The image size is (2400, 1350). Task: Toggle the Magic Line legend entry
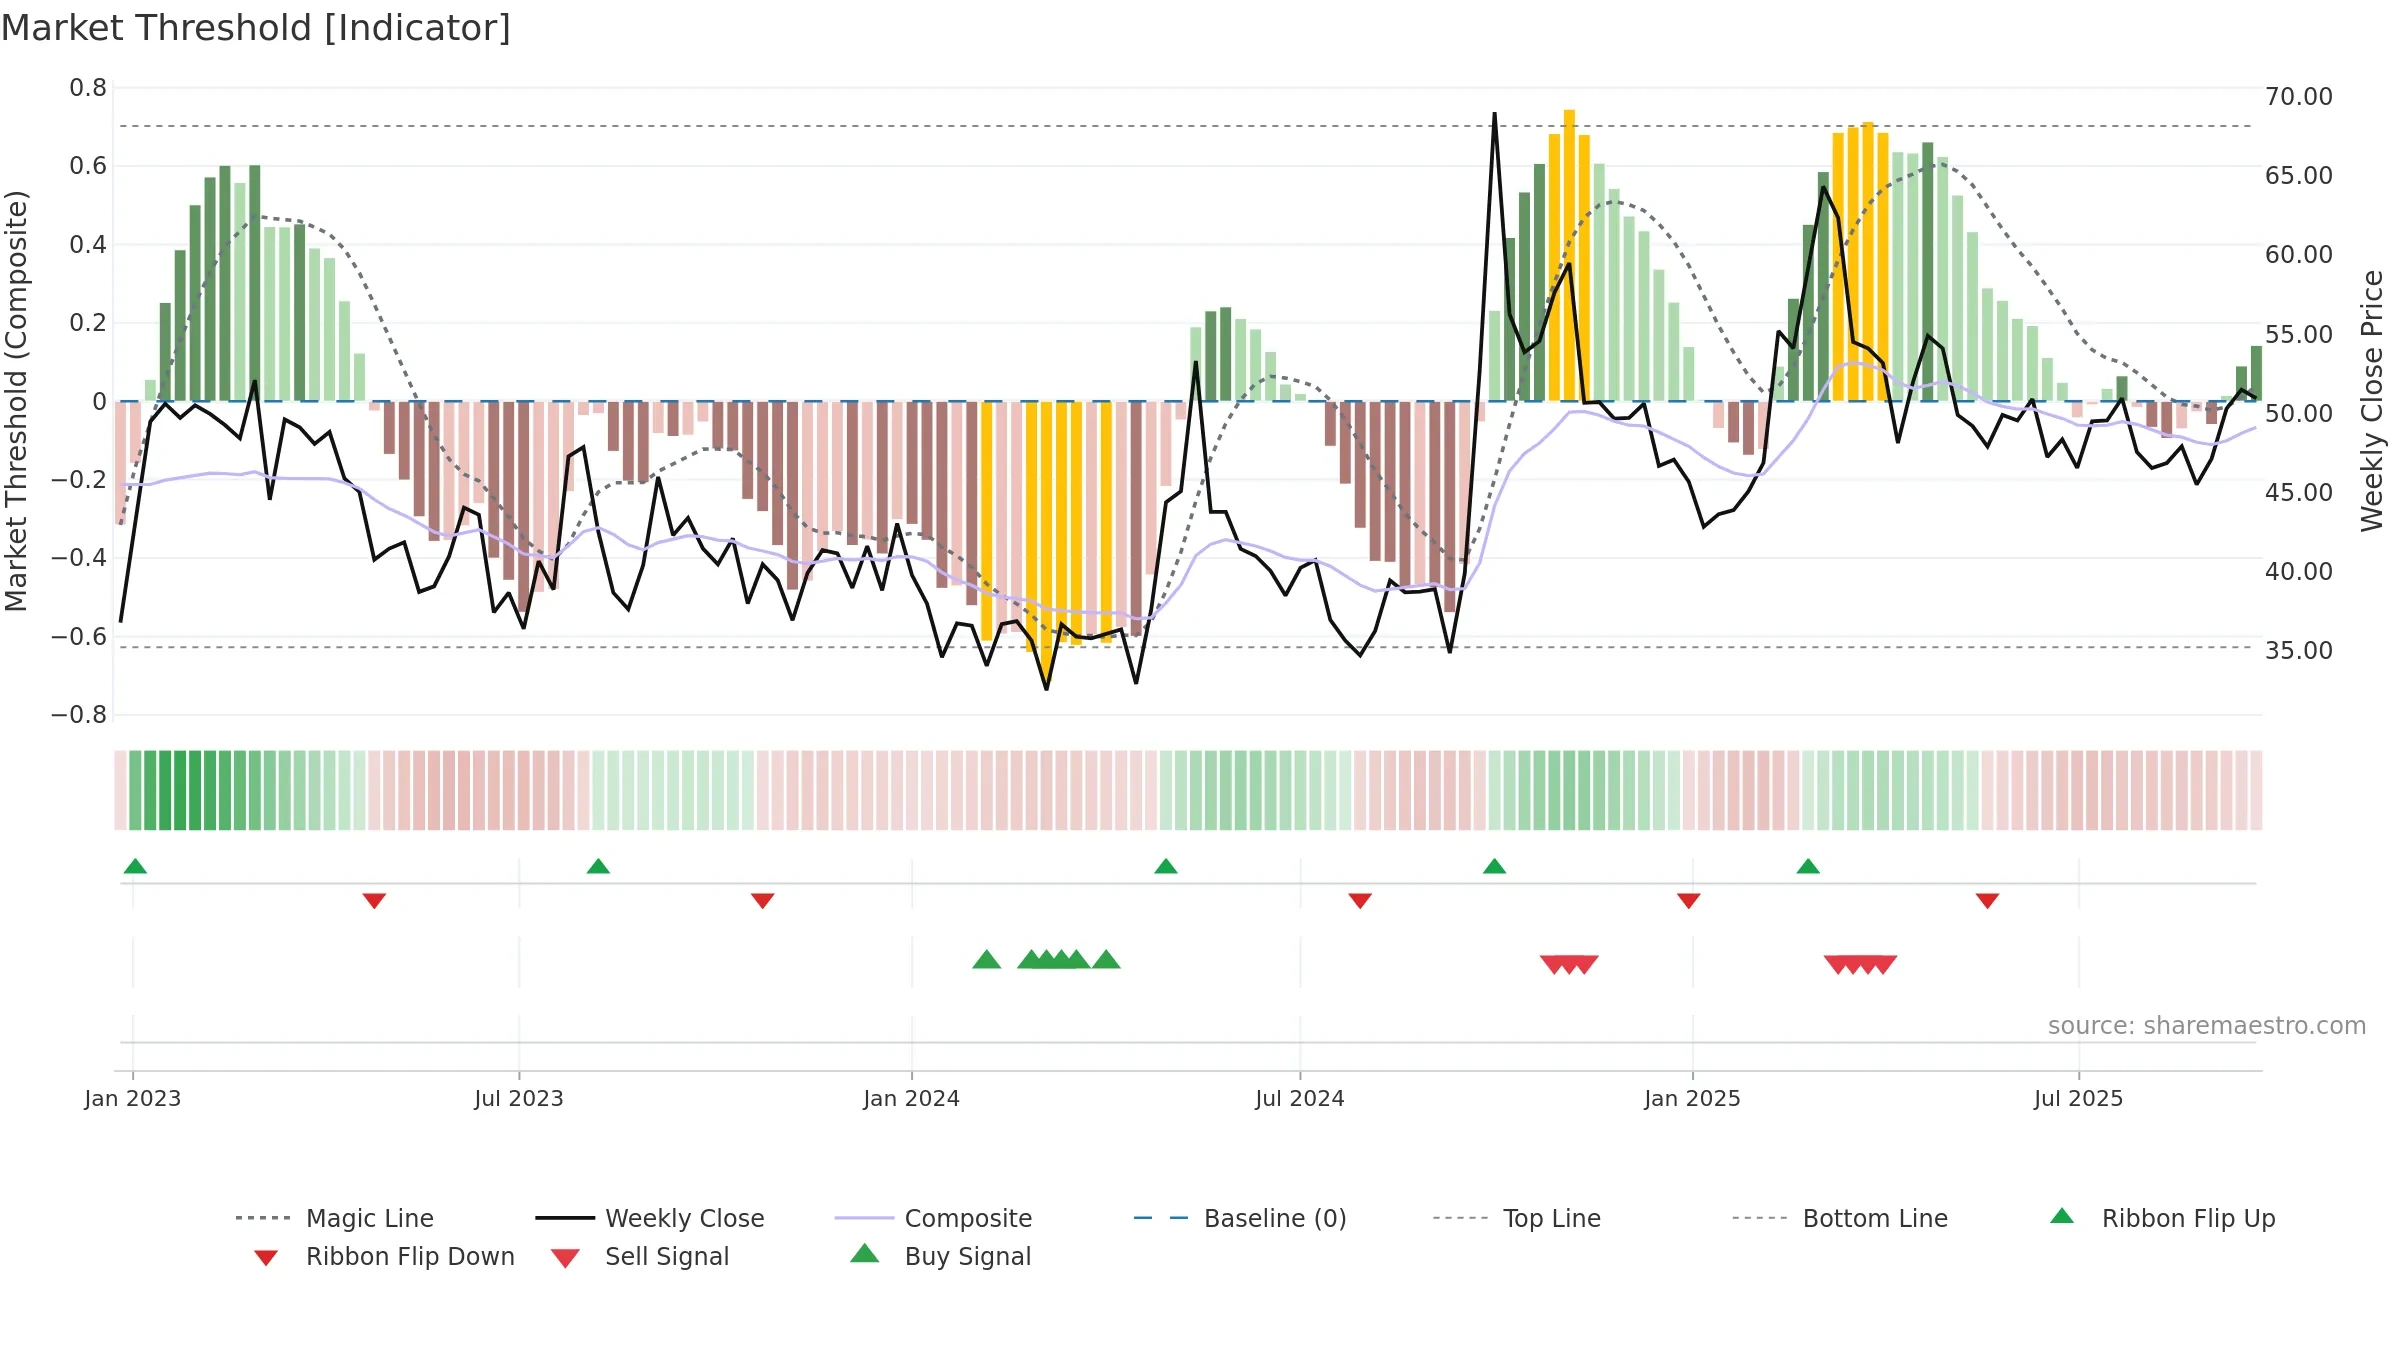[334, 1218]
